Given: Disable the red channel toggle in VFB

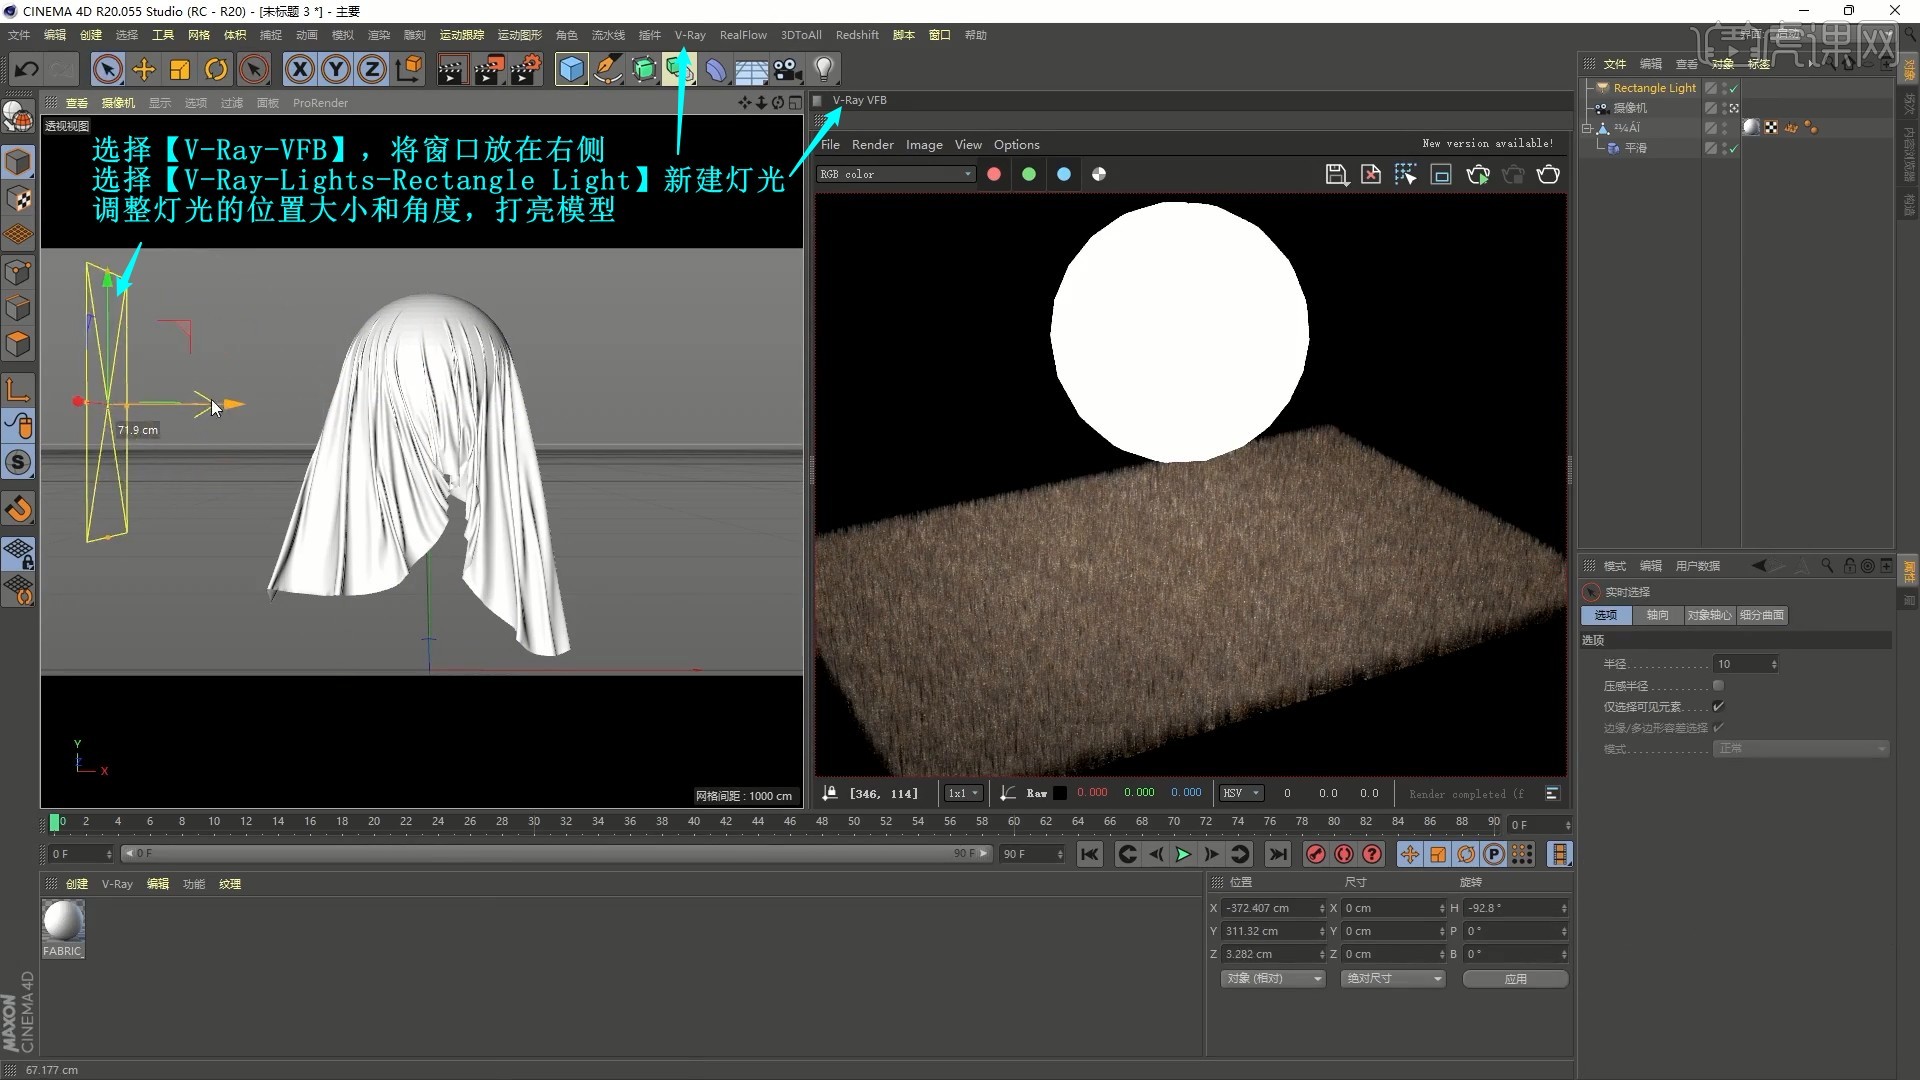Looking at the screenshot, I should pyautogui.click(x=994, y=174).
